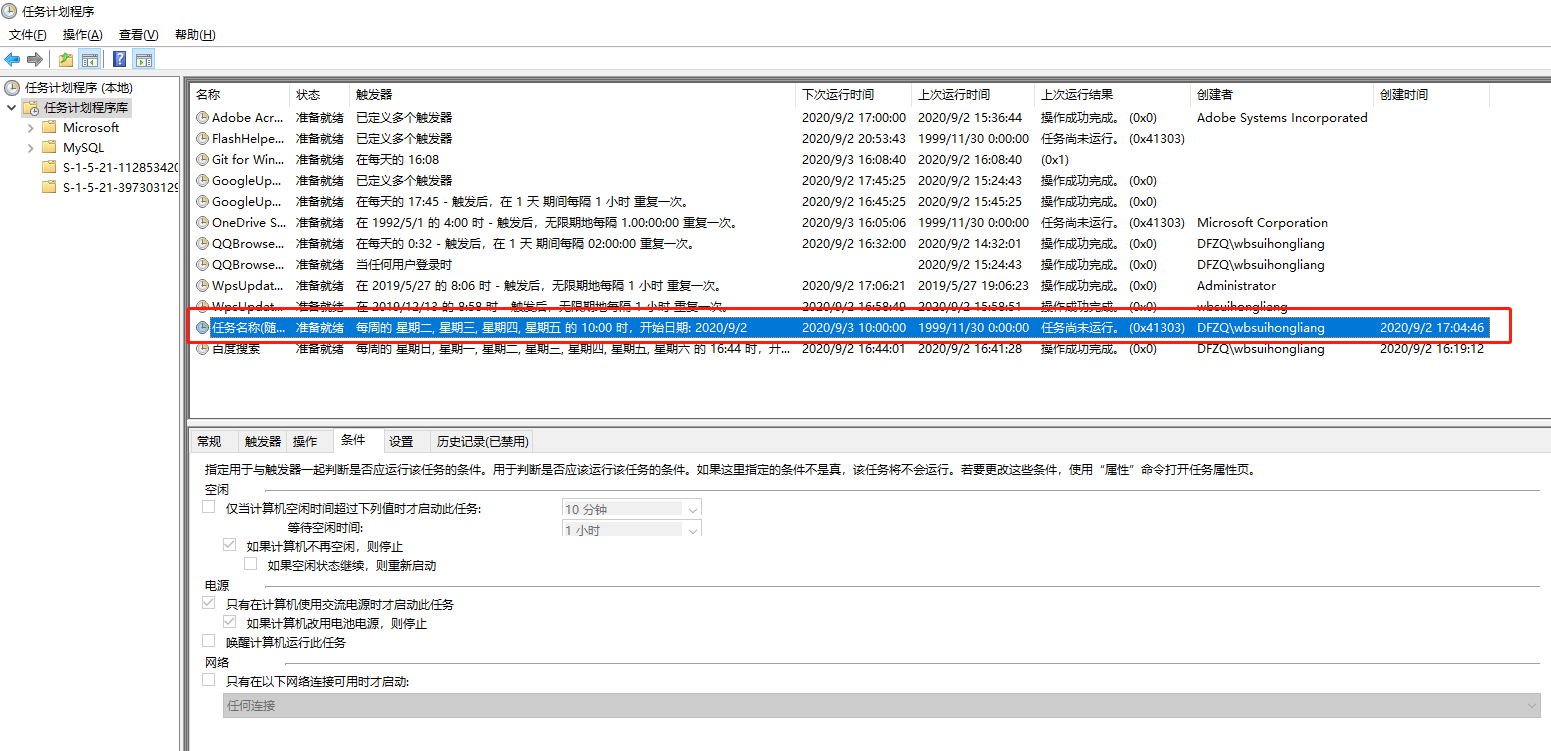
Task: Click the clock icon beside the Adobe Acr task
Action: (201, 117)
